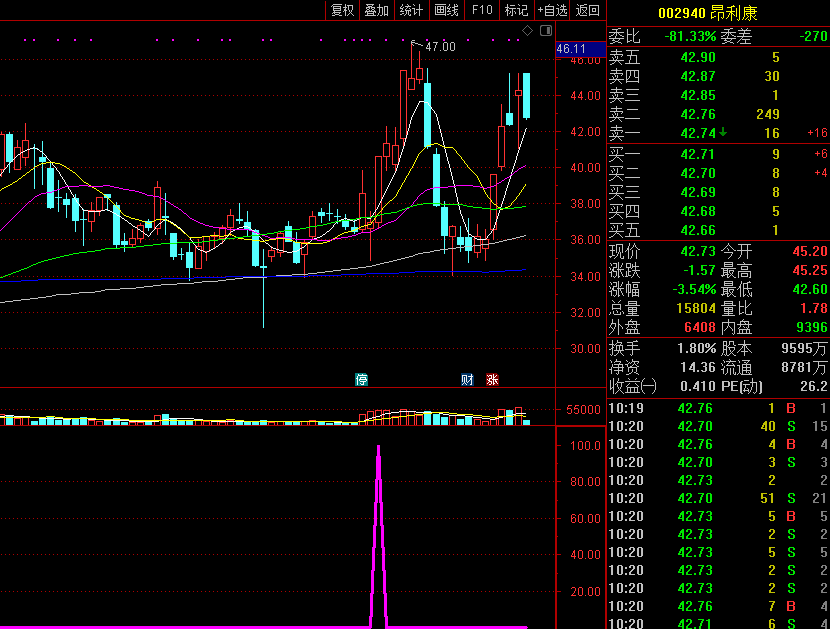Click the 卖五 price 42.90
830x629 pixels.
(x=698, y=57)
